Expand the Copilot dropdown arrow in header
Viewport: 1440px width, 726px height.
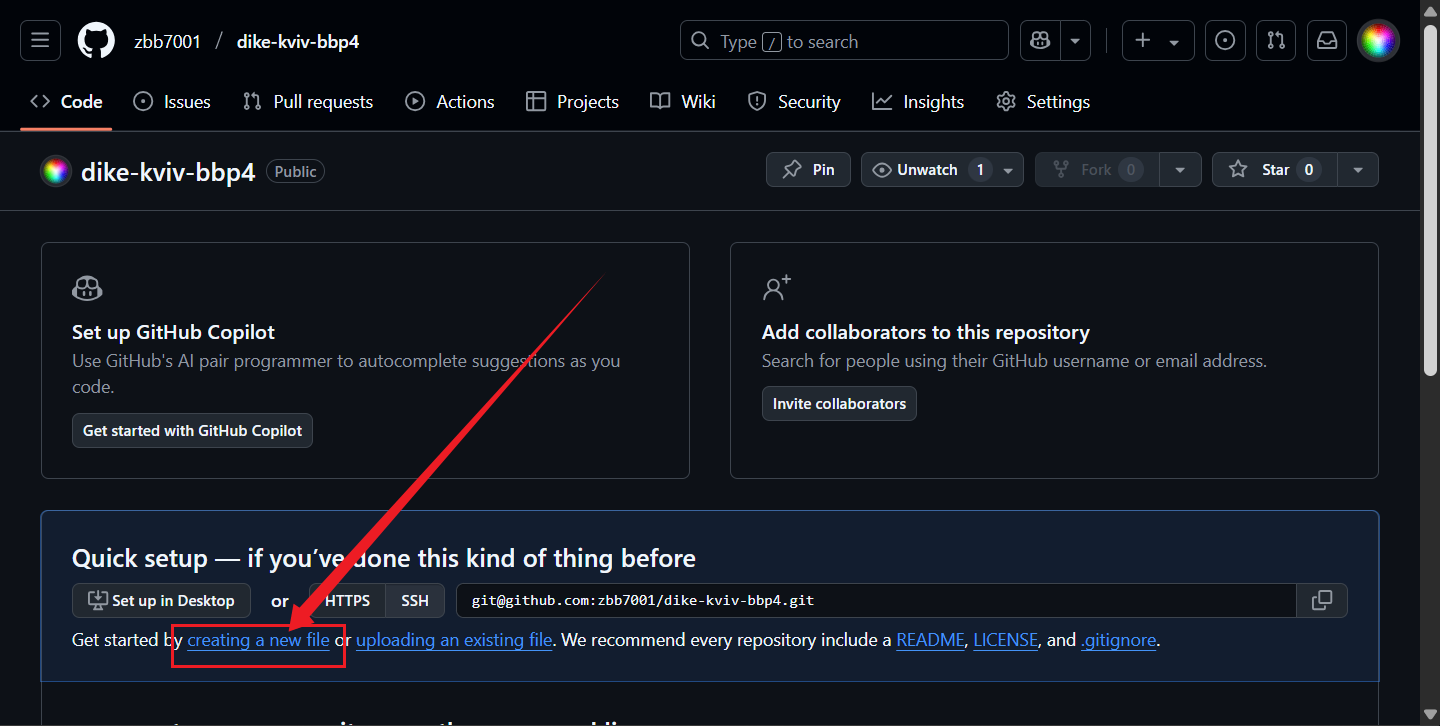1075,41
